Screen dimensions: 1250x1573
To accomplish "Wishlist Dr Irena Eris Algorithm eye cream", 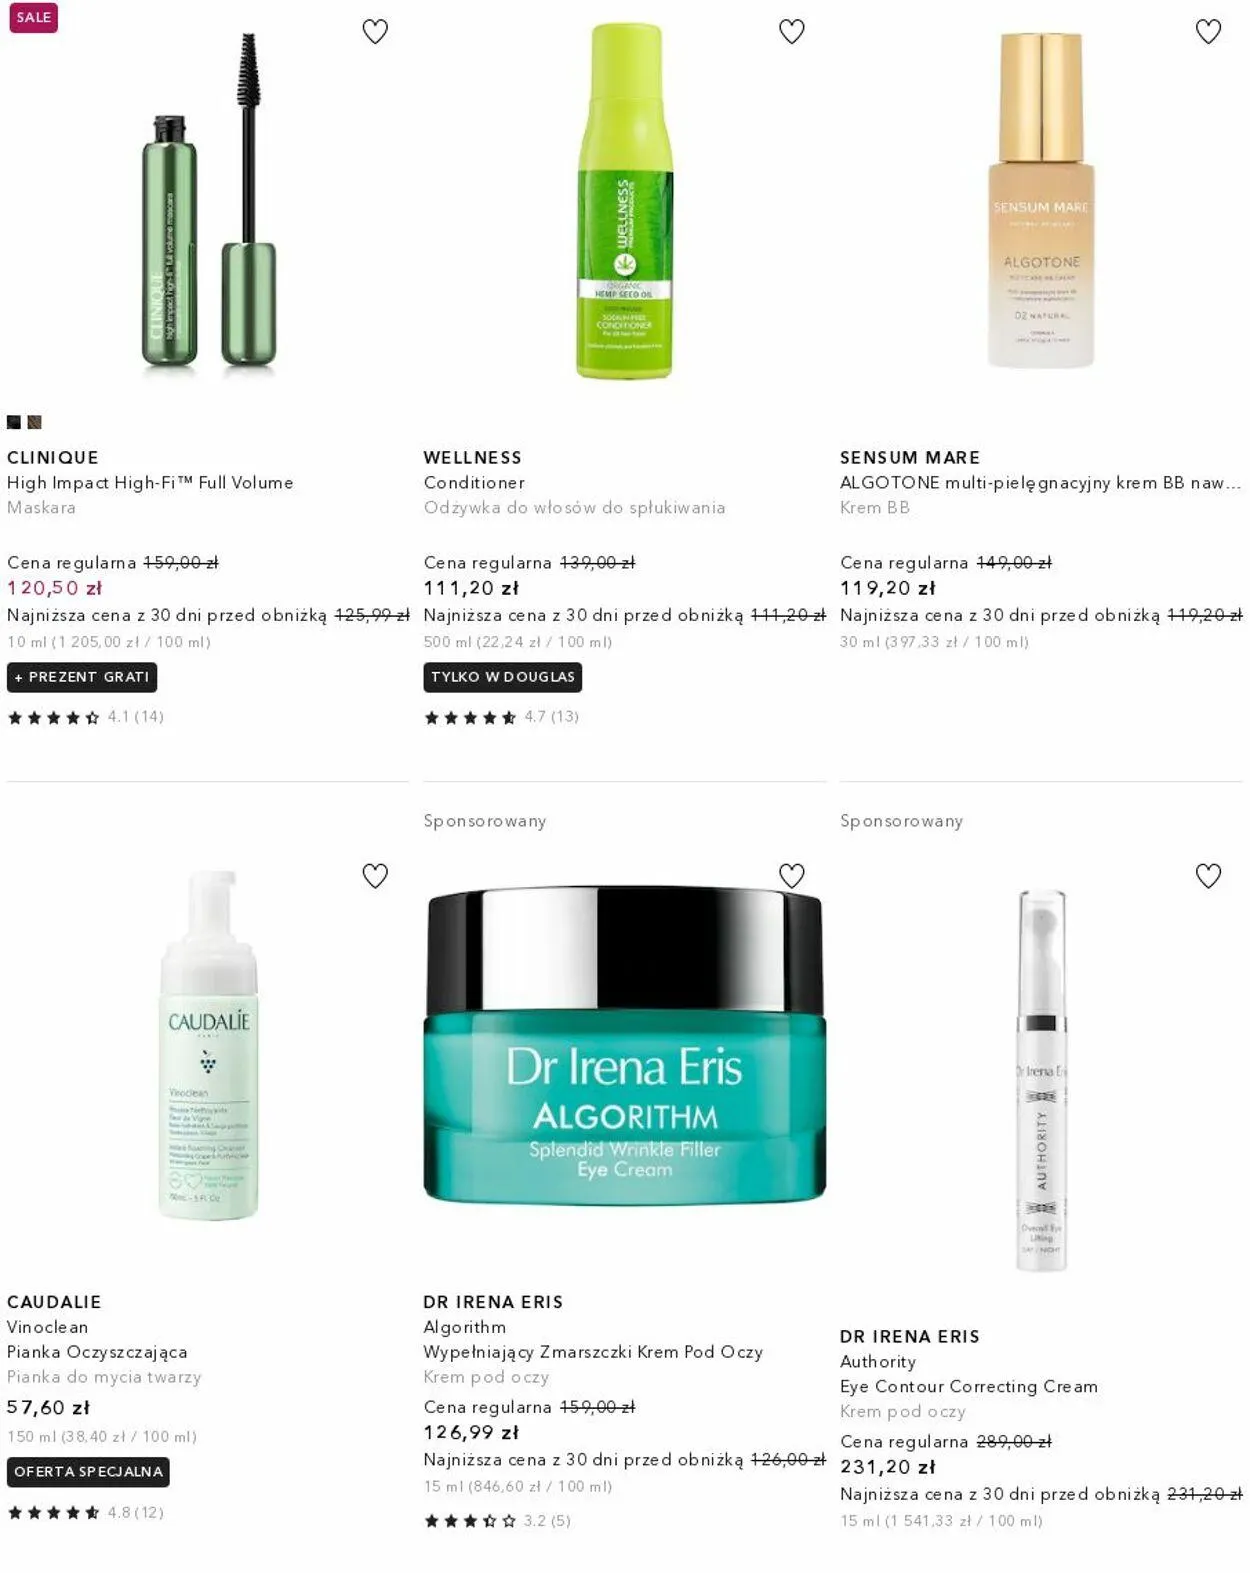I will (x=792, y=876).
